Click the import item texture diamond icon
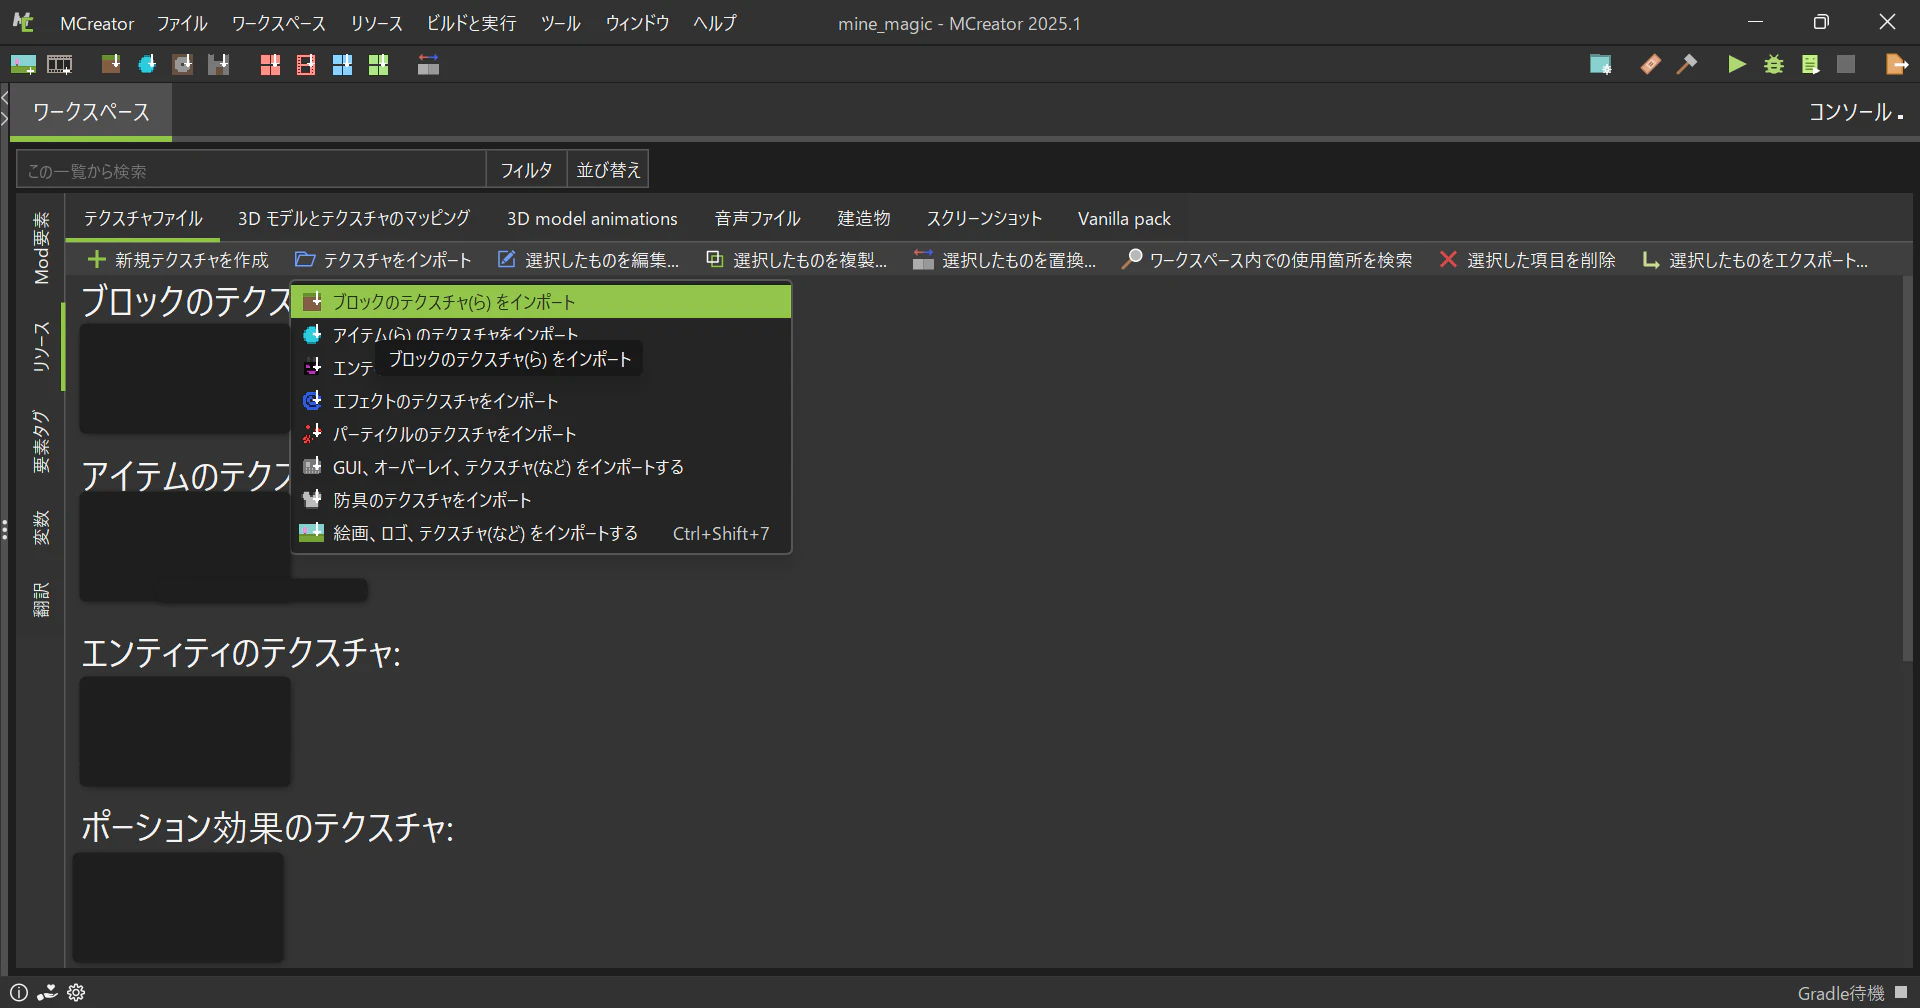This screenshot has height=1008, width=1920. click(147, 65)
